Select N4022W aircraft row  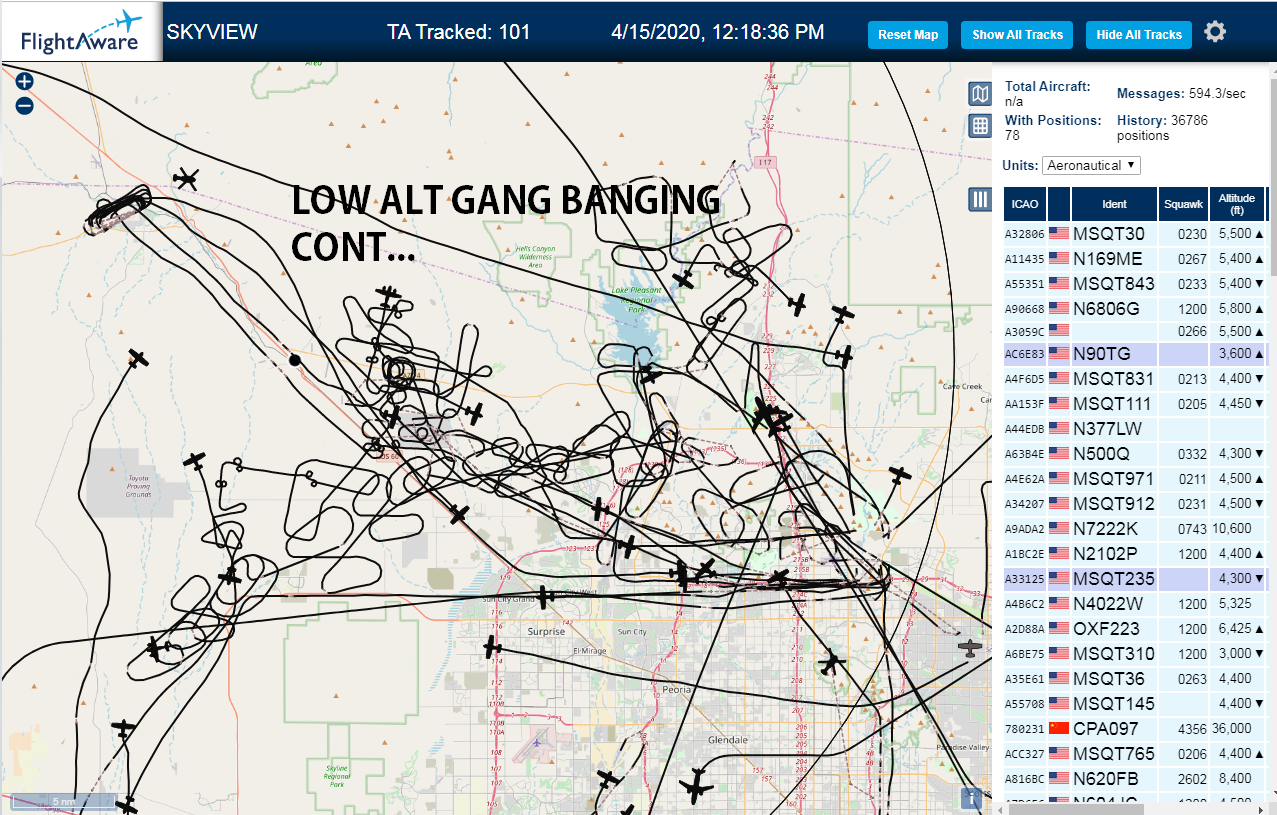coord(1136,603)
